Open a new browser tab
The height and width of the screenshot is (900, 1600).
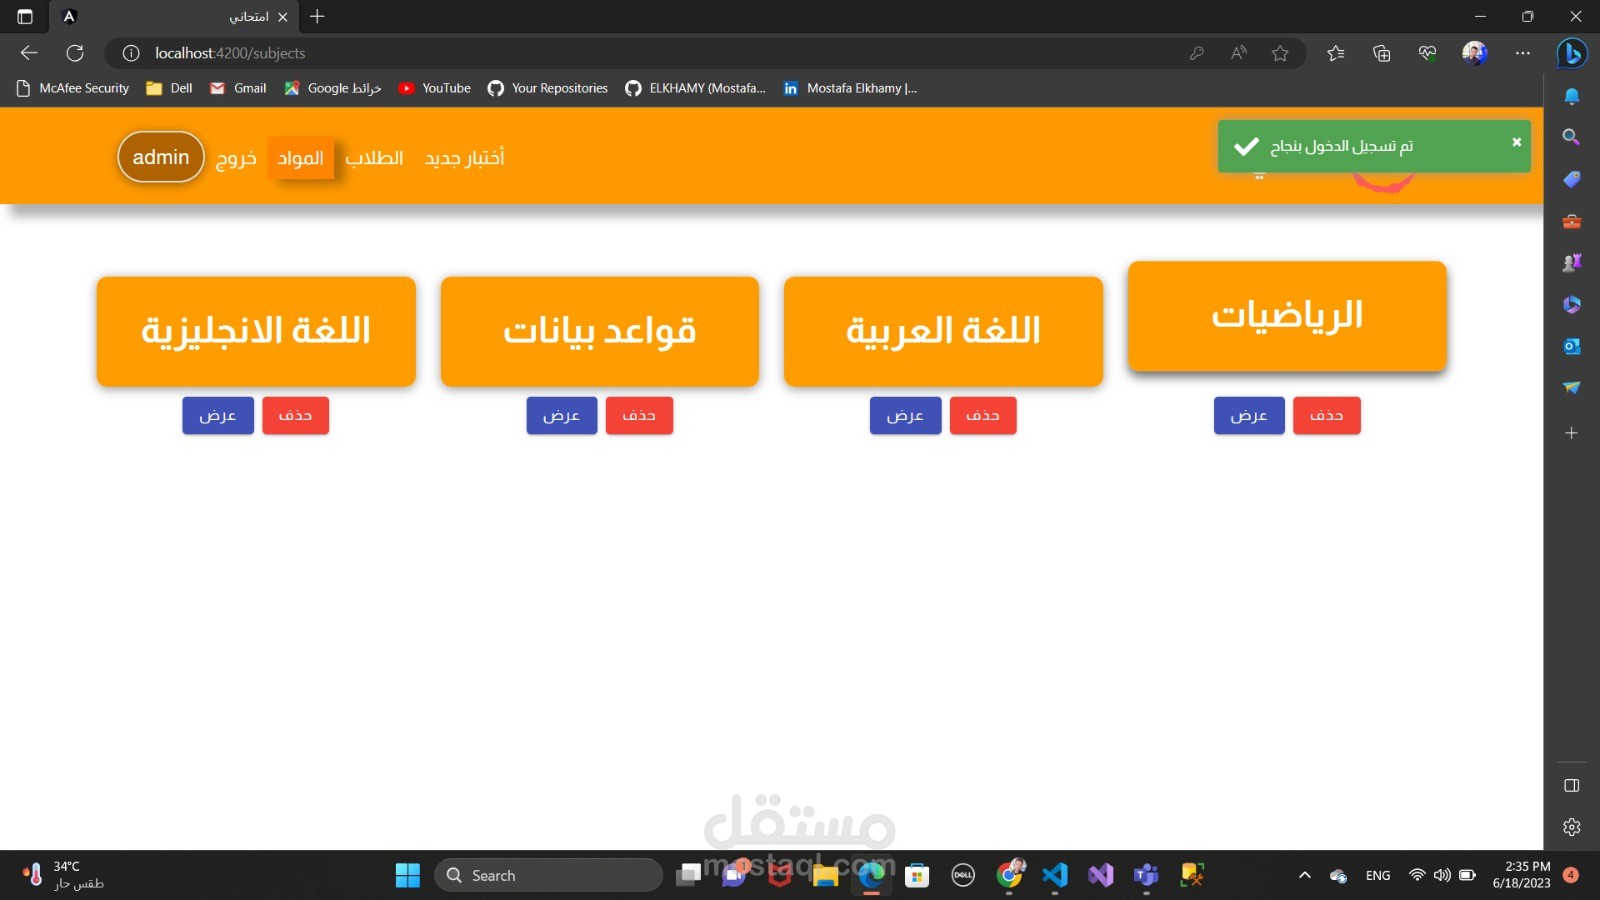317,17
